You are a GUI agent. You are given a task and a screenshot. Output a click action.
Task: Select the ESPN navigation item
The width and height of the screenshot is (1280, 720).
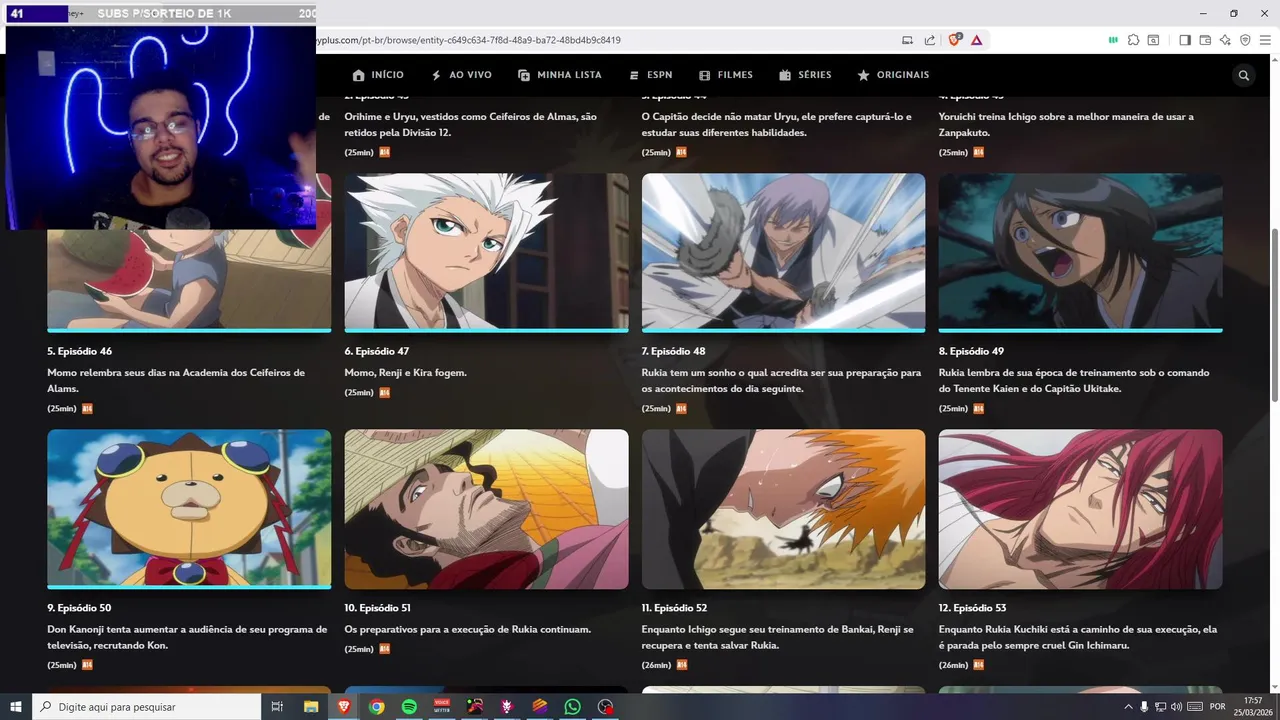point(650,75)
